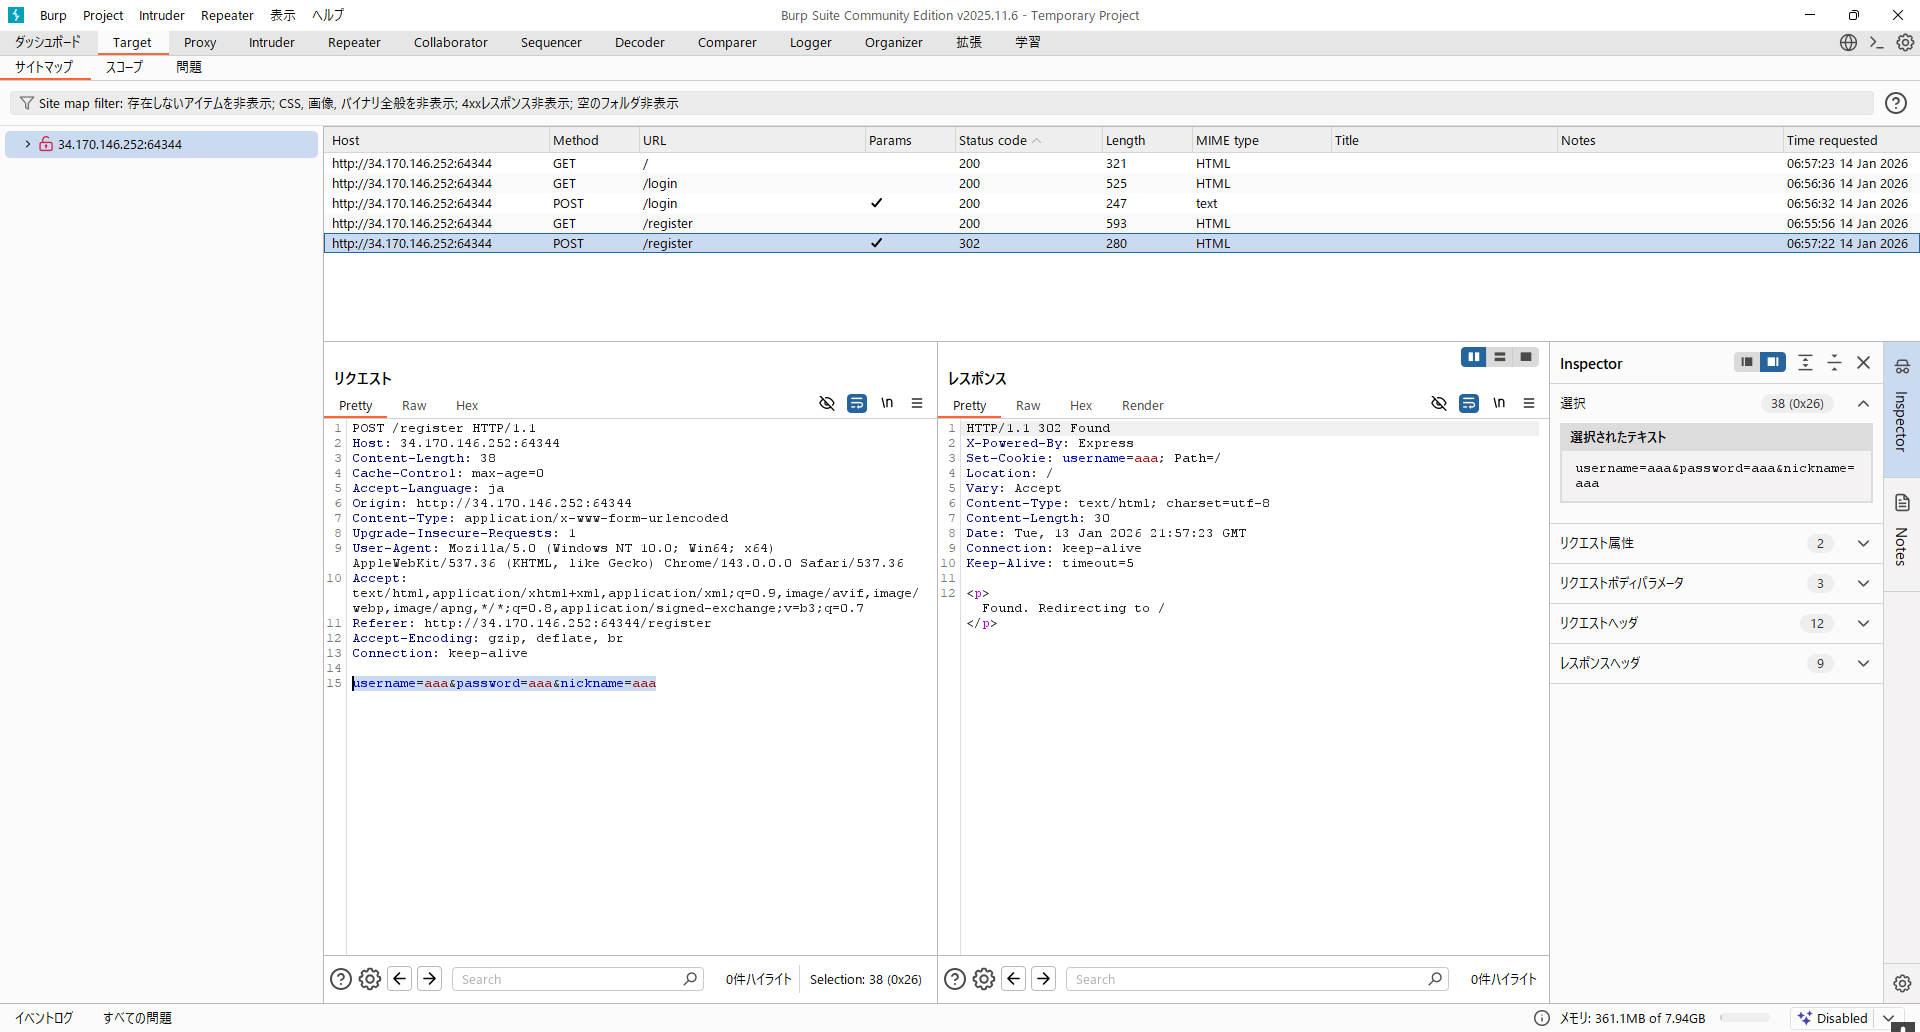Image resolution: width=1920 pixels, height=1032 pixels.
Task: Open イベントログ in the status bar
Action: (x=44, y=1018)
